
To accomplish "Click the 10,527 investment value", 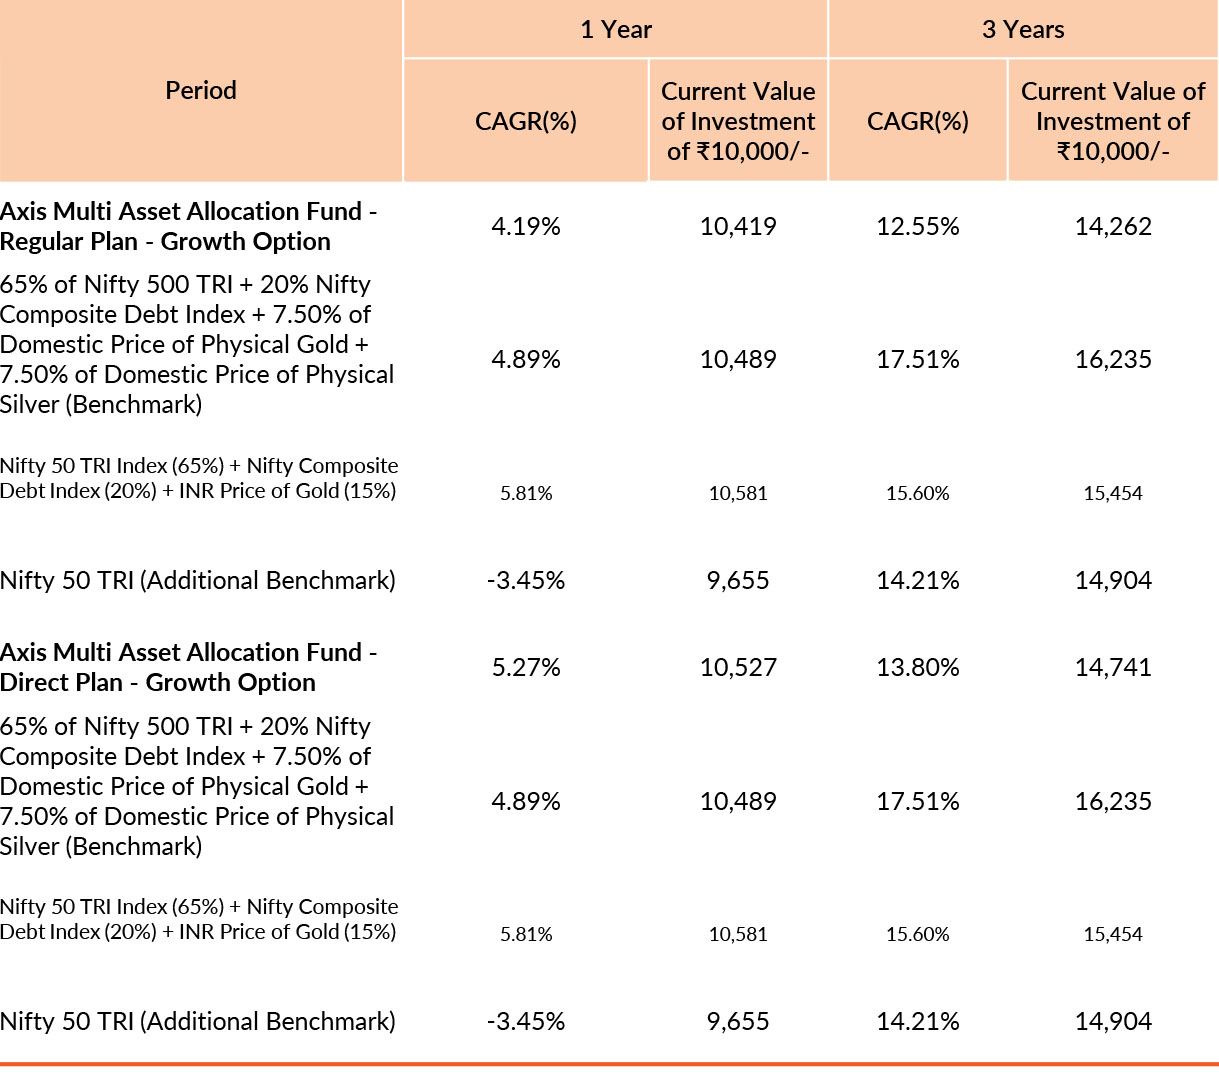I will [738, 667].
